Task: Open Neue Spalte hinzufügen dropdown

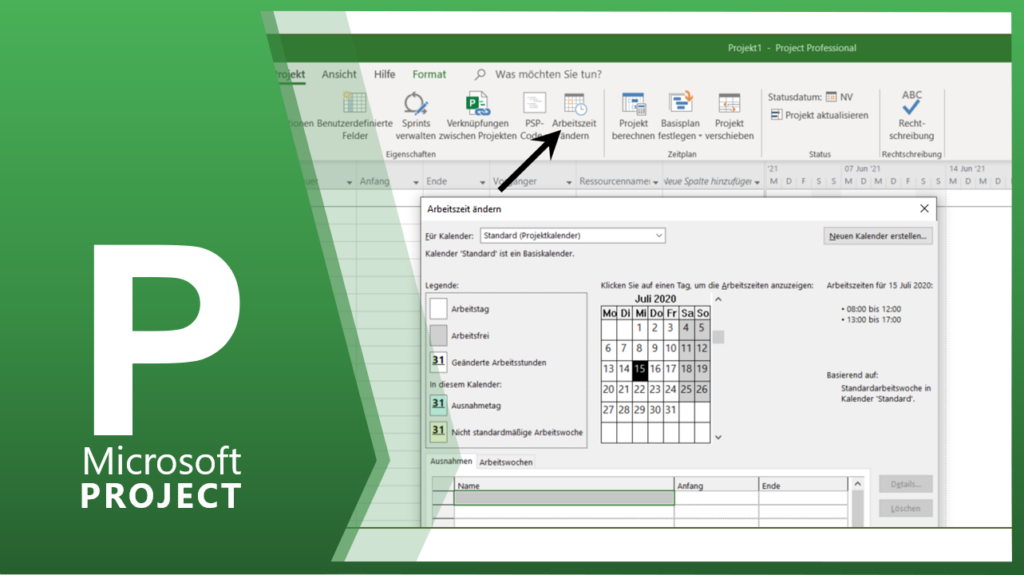Action: pos(757,182)
